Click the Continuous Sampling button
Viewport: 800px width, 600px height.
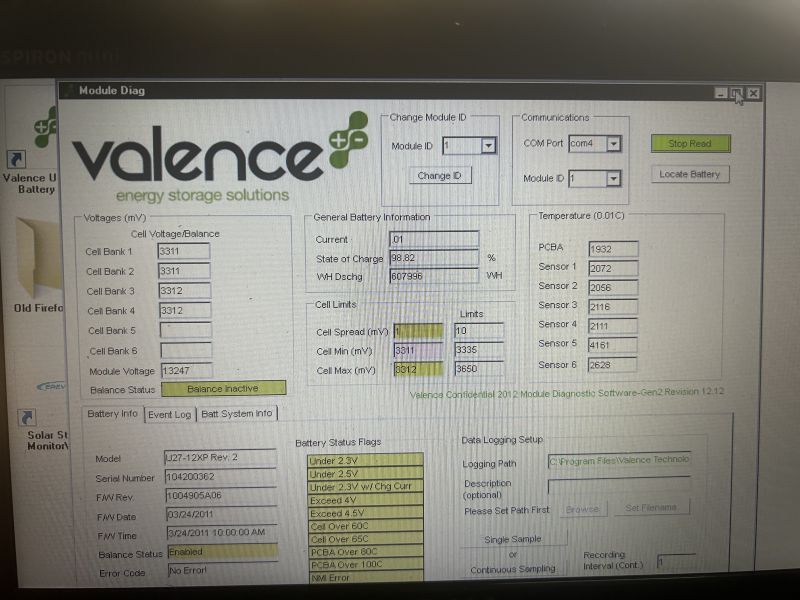click(513, 569)
